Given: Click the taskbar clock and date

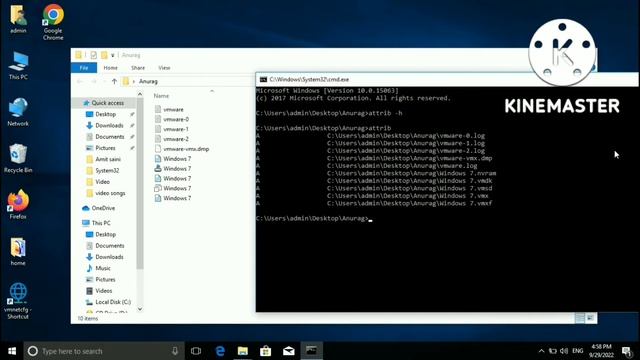Looking at the screenshot, I should (601, 351).
